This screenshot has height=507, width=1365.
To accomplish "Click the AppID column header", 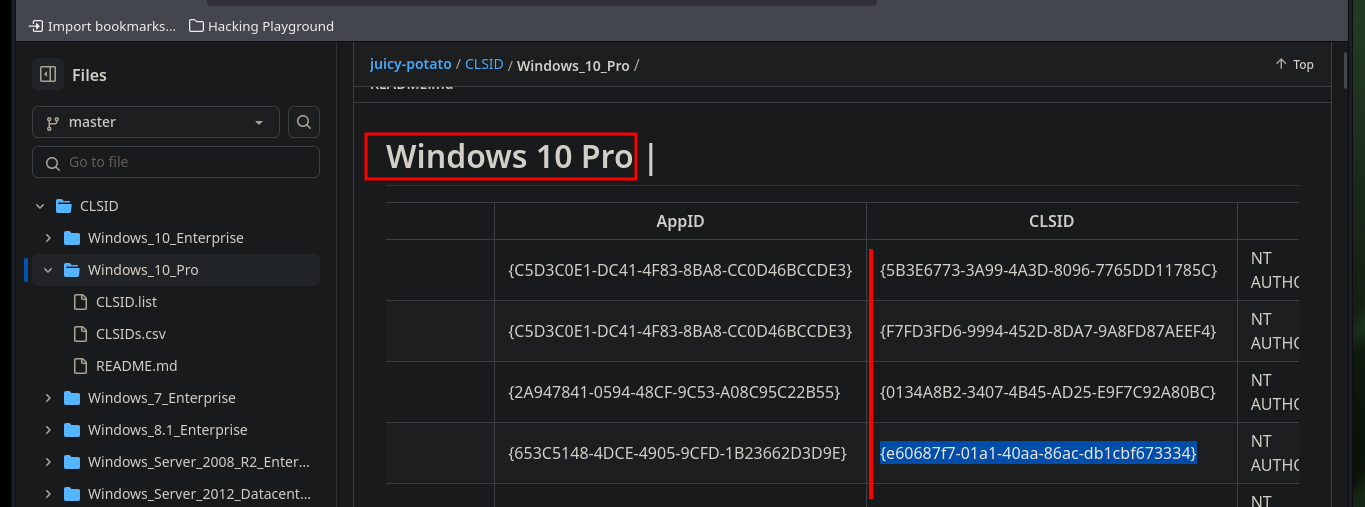I will pos(680,221).
